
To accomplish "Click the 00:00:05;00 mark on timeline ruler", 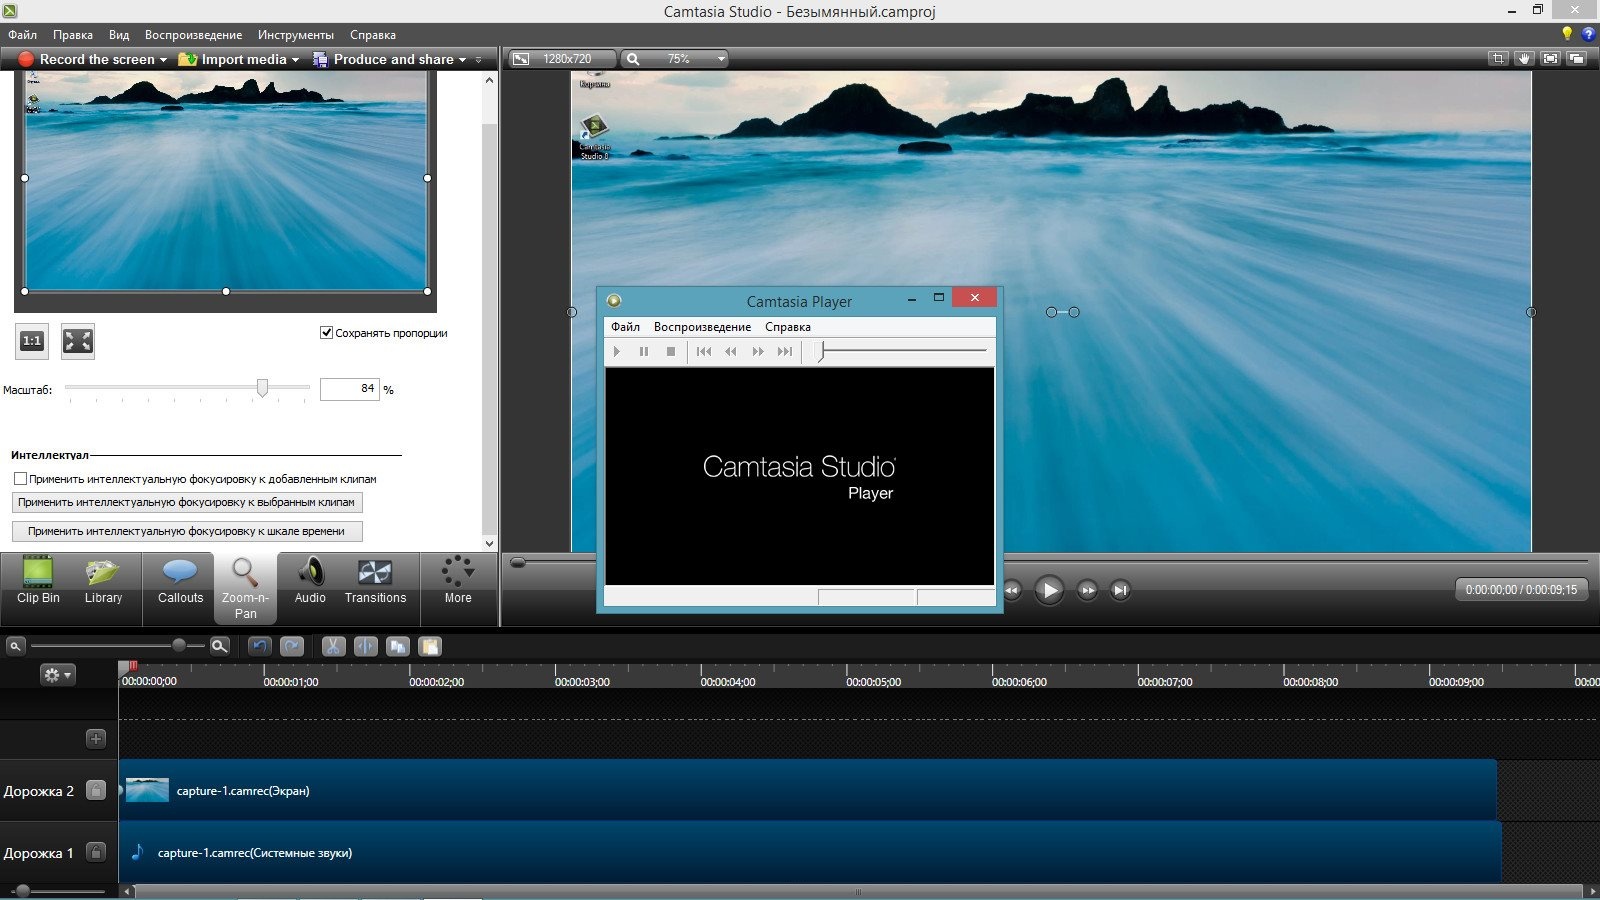I will click(873, 682).
